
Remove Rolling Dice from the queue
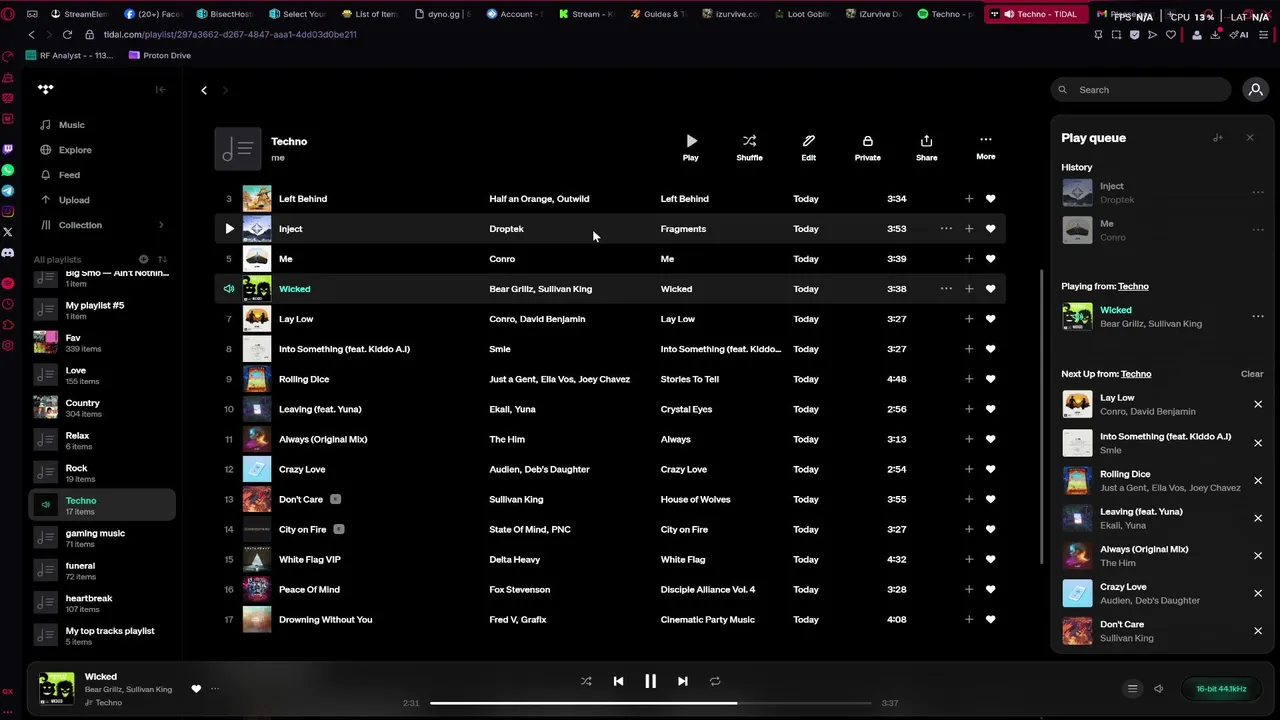coord(1258,481)
